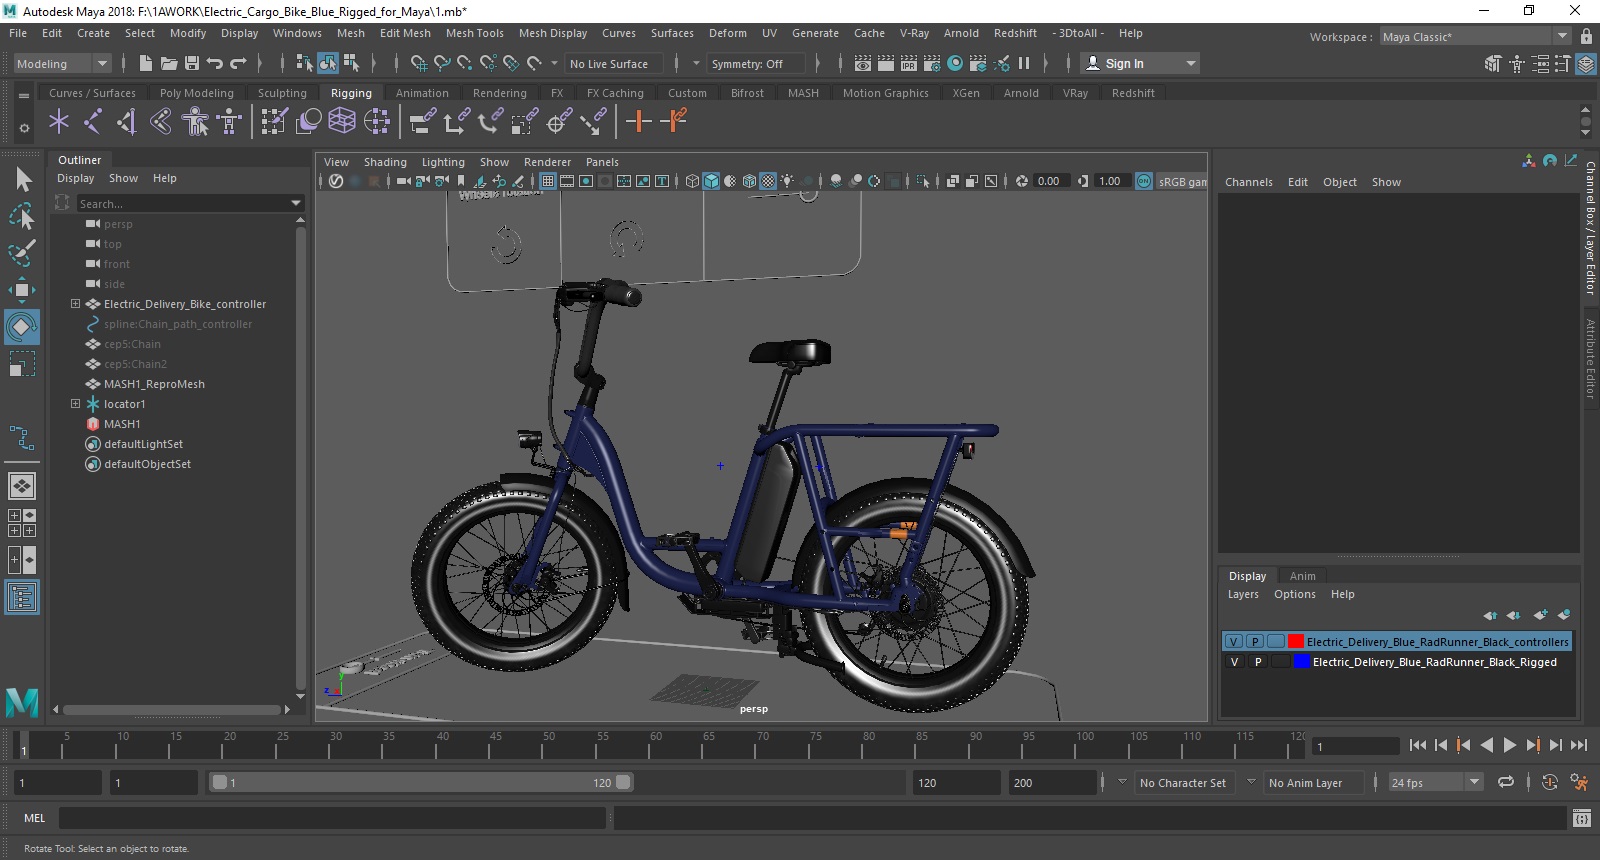1600x860 pixels.
Task: Click the Create Locator shelf icon
Action: (x=59, y=122)
